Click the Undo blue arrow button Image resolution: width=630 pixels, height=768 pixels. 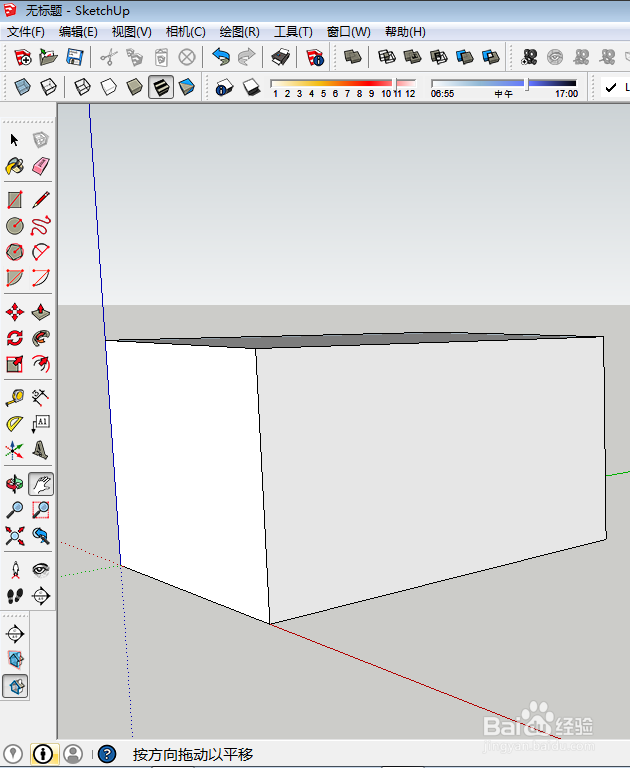coord(221,57)
